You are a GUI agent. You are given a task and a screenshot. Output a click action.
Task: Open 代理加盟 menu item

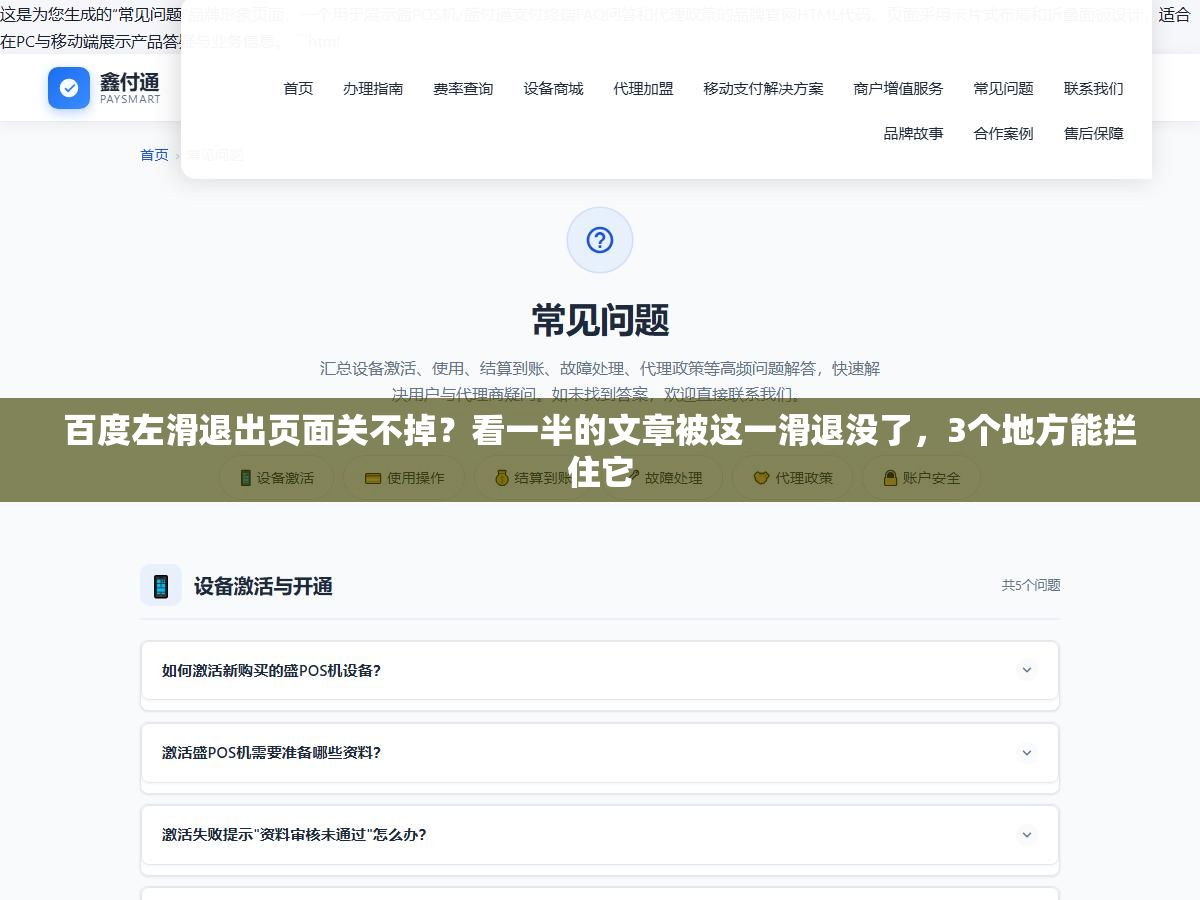click(643, 88)
